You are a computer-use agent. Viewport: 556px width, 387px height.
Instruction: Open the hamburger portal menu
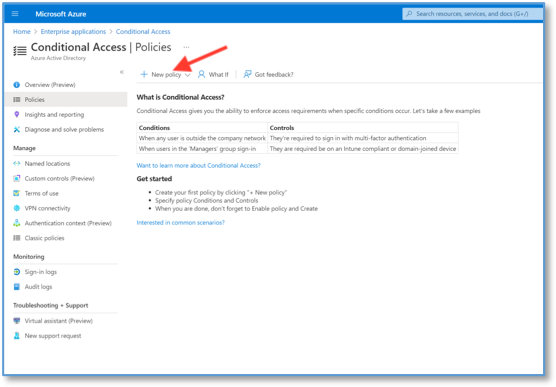click(15, 13)
